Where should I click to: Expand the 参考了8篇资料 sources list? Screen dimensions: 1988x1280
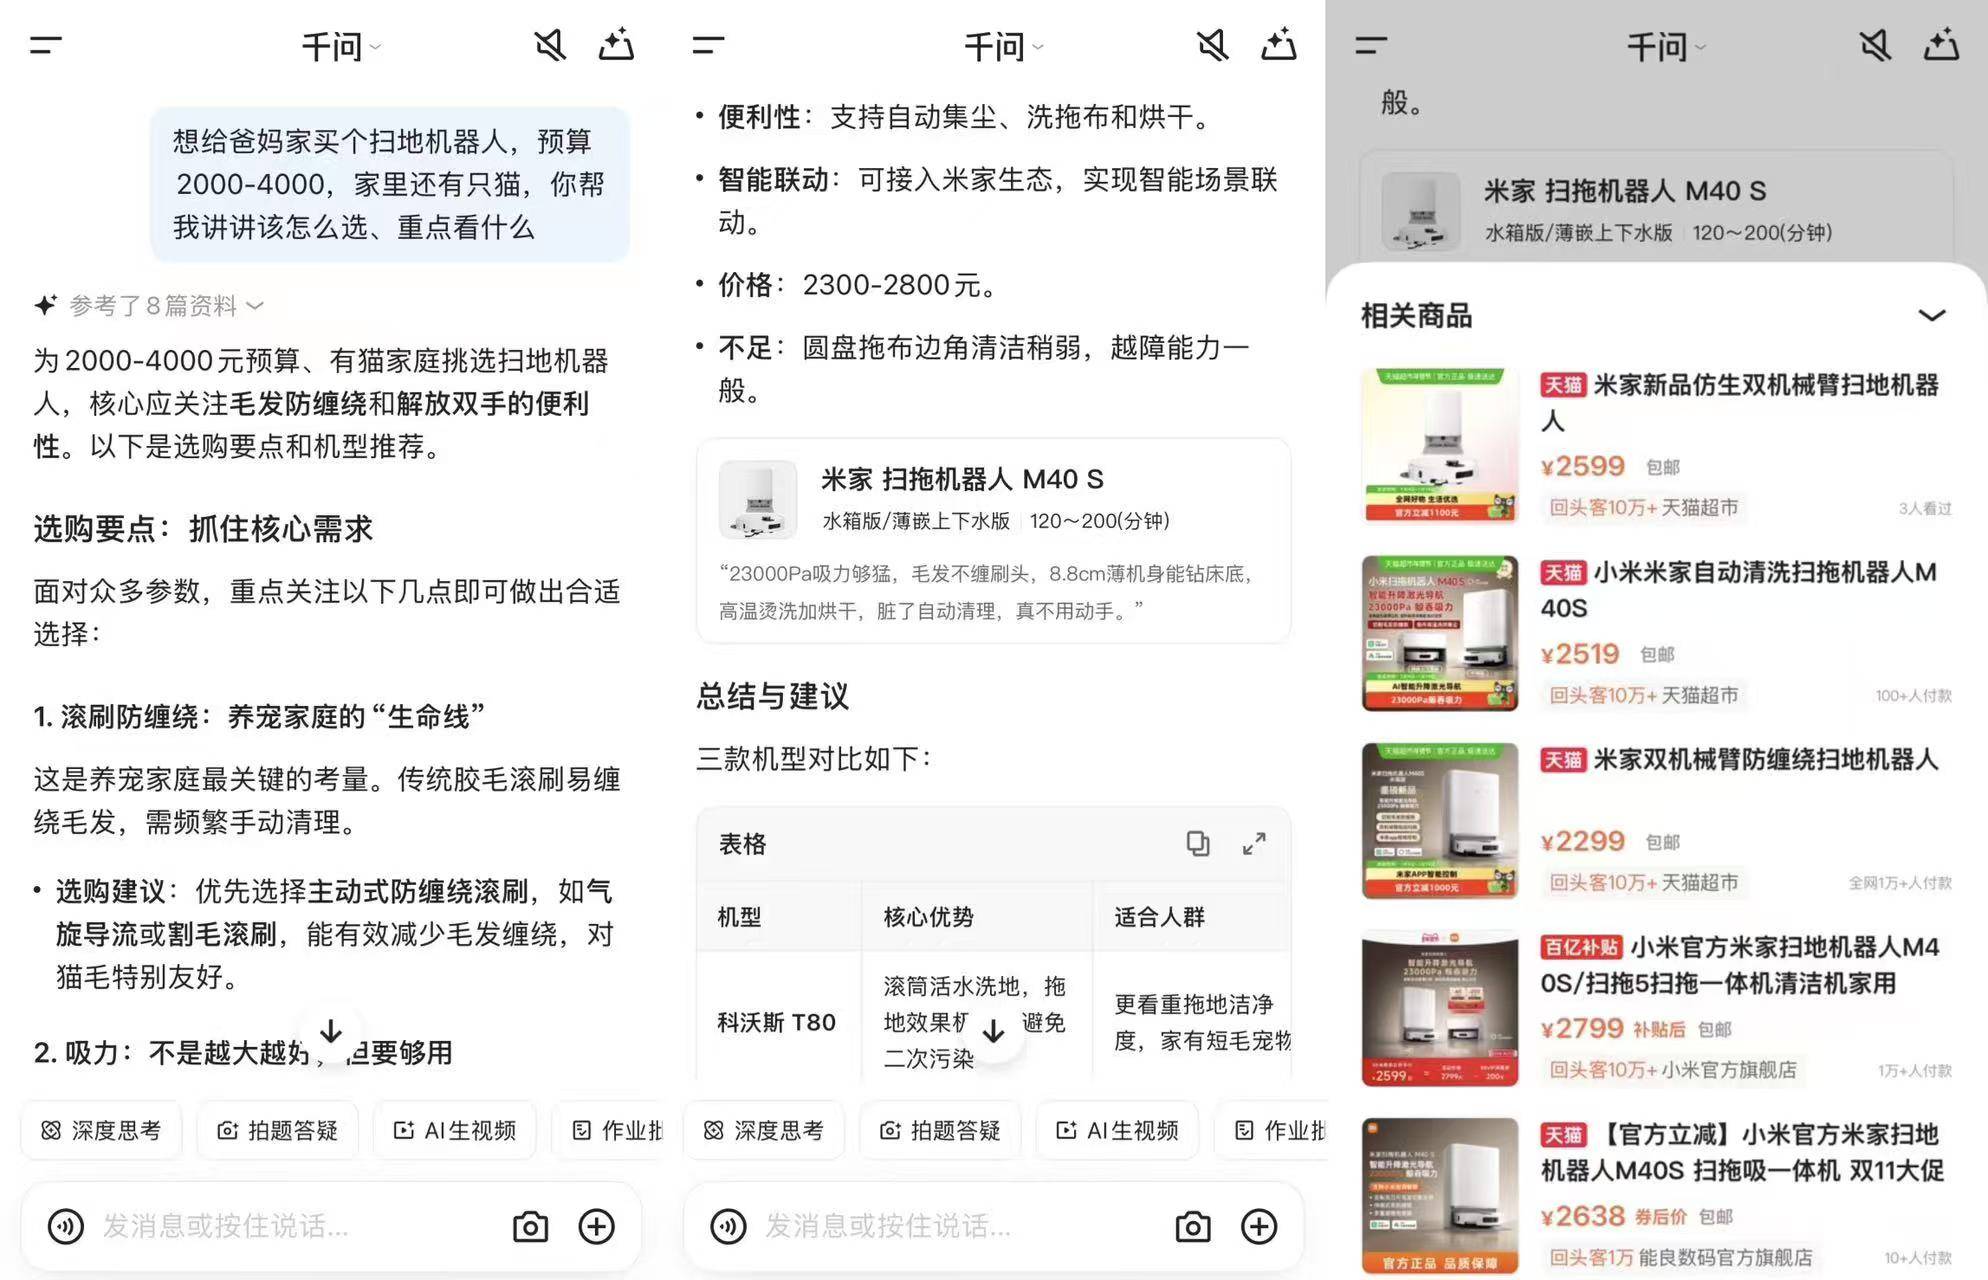(152, 305)
